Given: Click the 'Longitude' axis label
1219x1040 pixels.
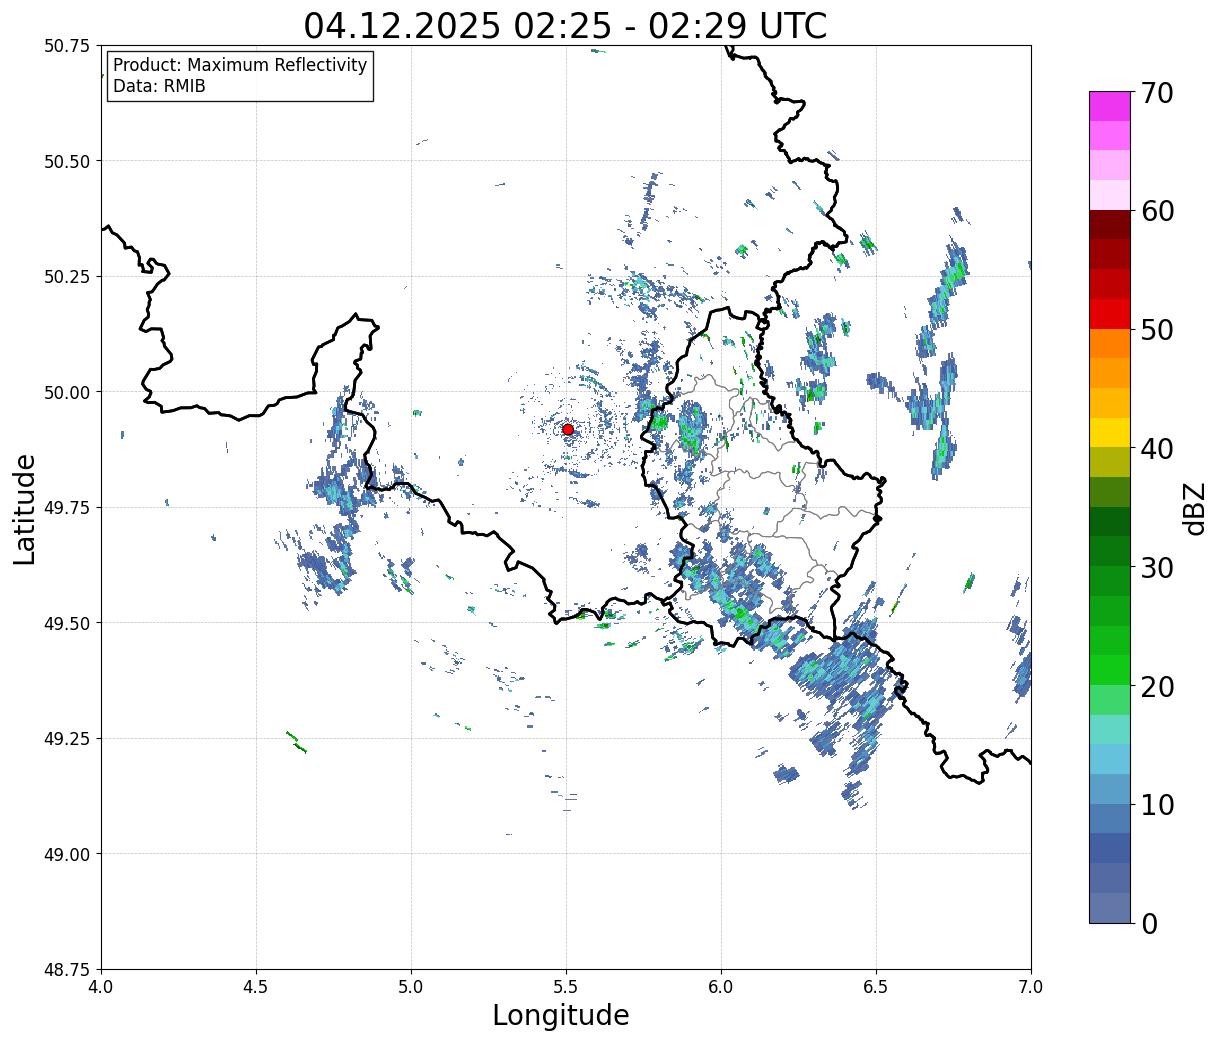Looking at the screenshot, I should click(561, 1015).
